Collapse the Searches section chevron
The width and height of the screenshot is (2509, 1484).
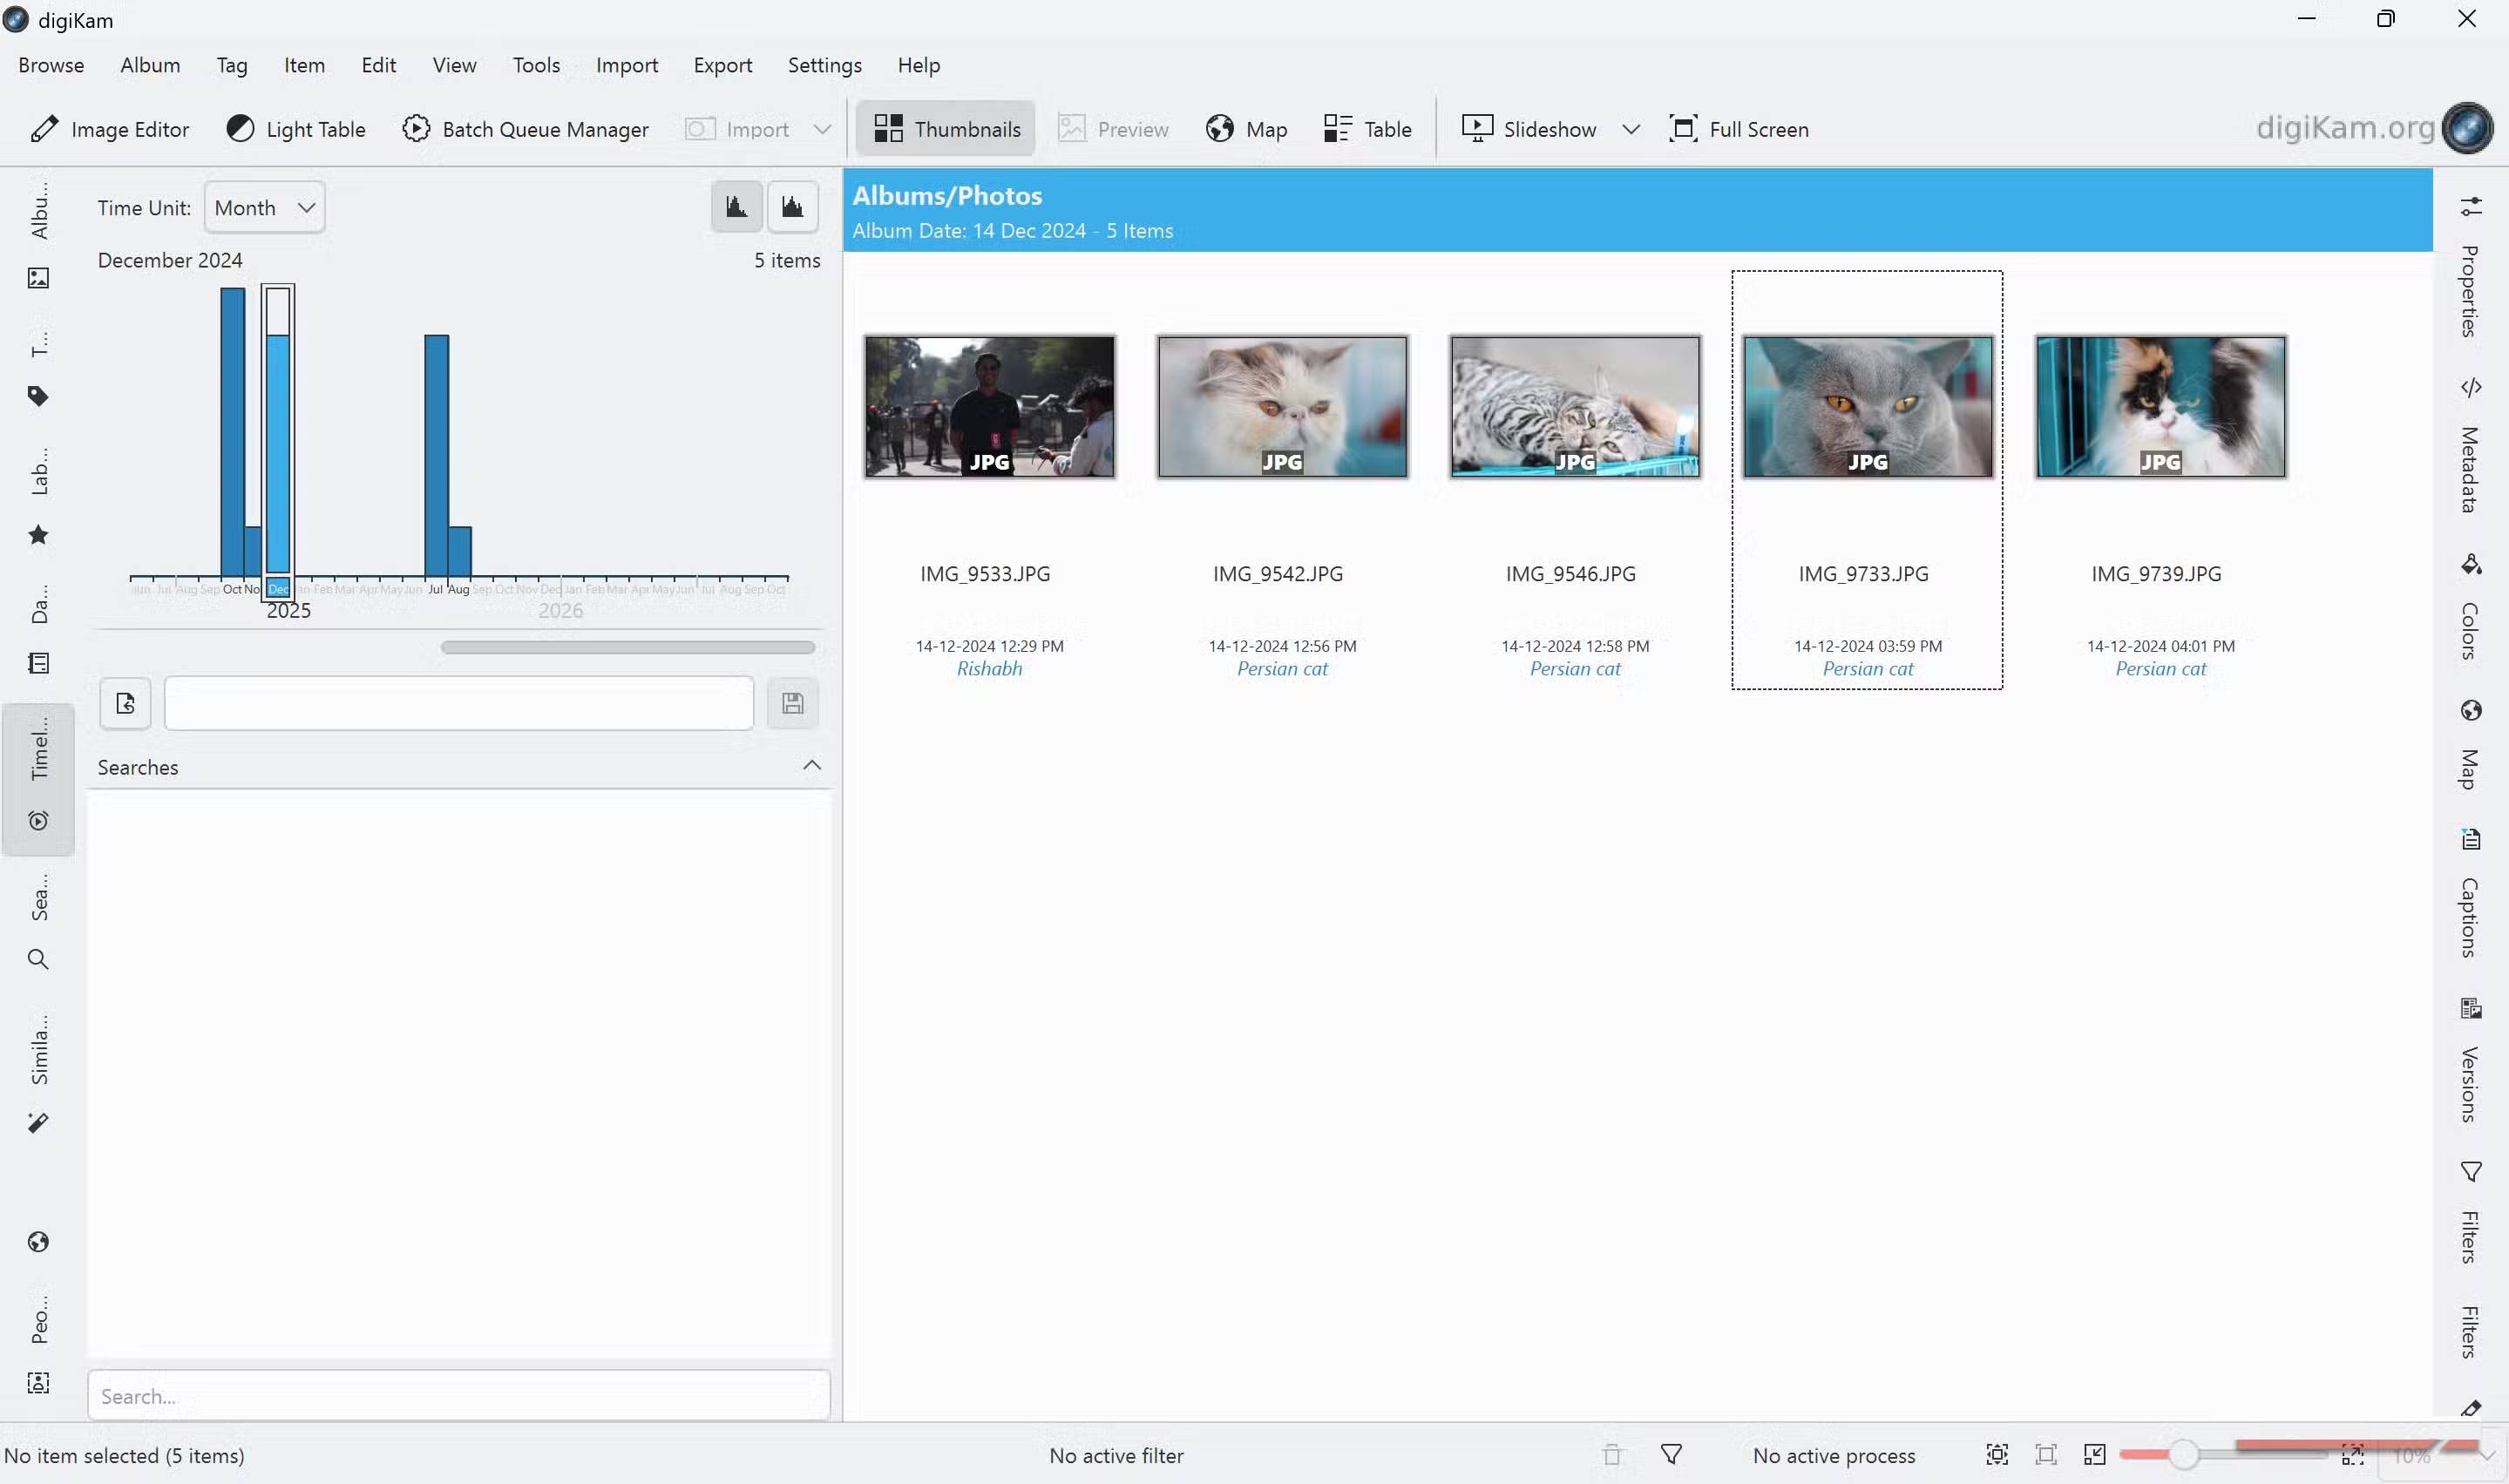(x=811, y=766)
